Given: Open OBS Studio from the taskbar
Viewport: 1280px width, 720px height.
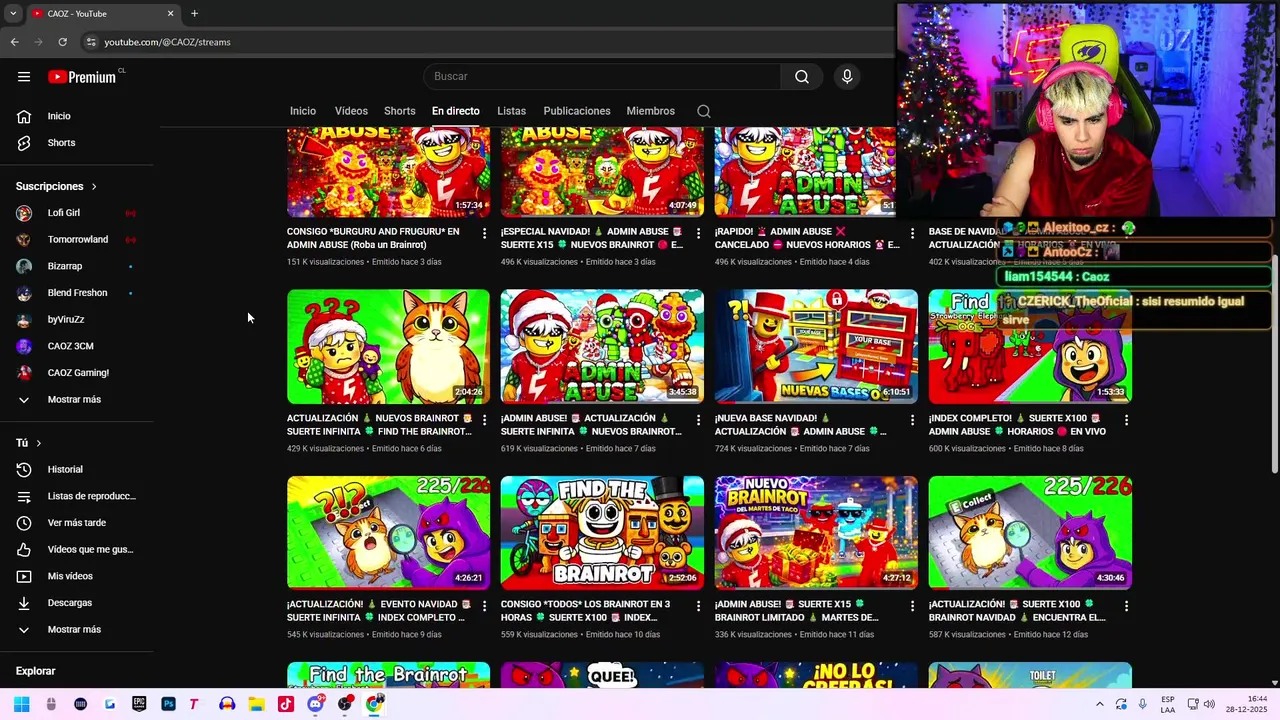Looking at the screenshot, I should [x=345, y=704].
